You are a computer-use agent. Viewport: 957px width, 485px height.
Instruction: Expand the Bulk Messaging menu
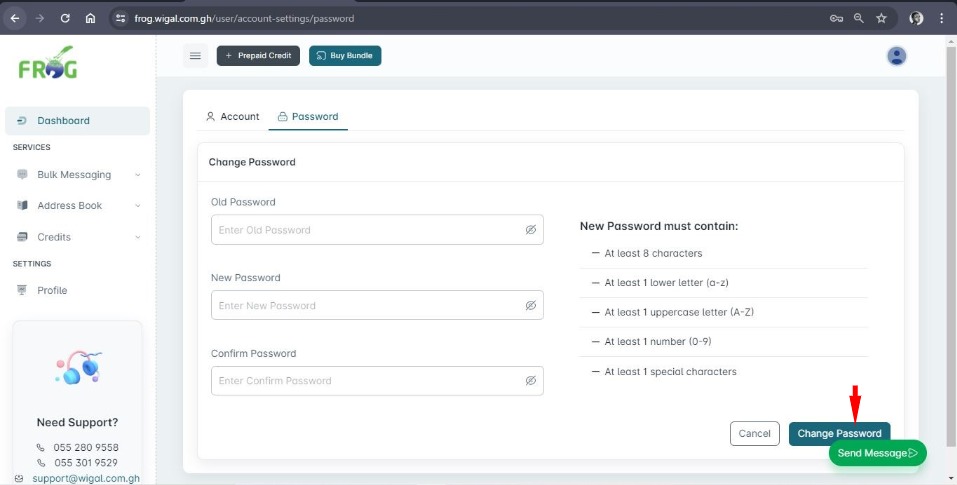[x=77, y=175]
